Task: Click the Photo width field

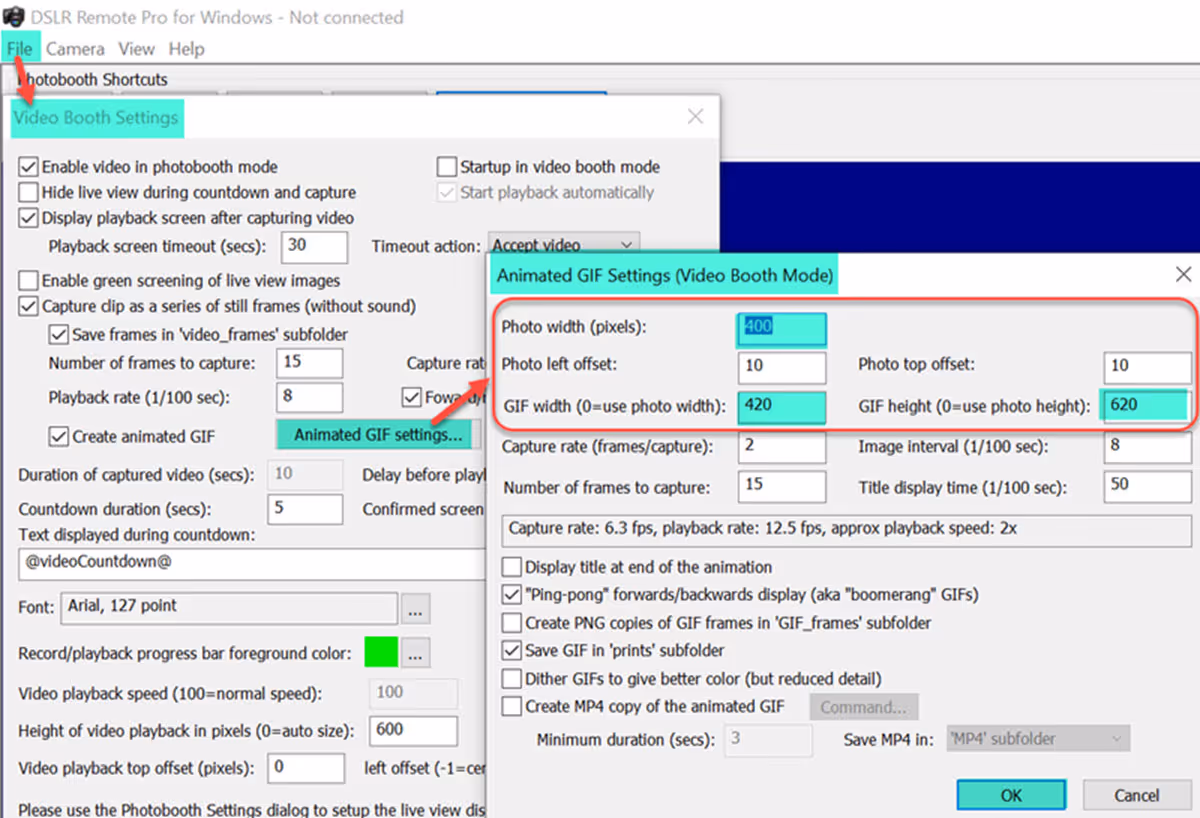Action: 782,328
